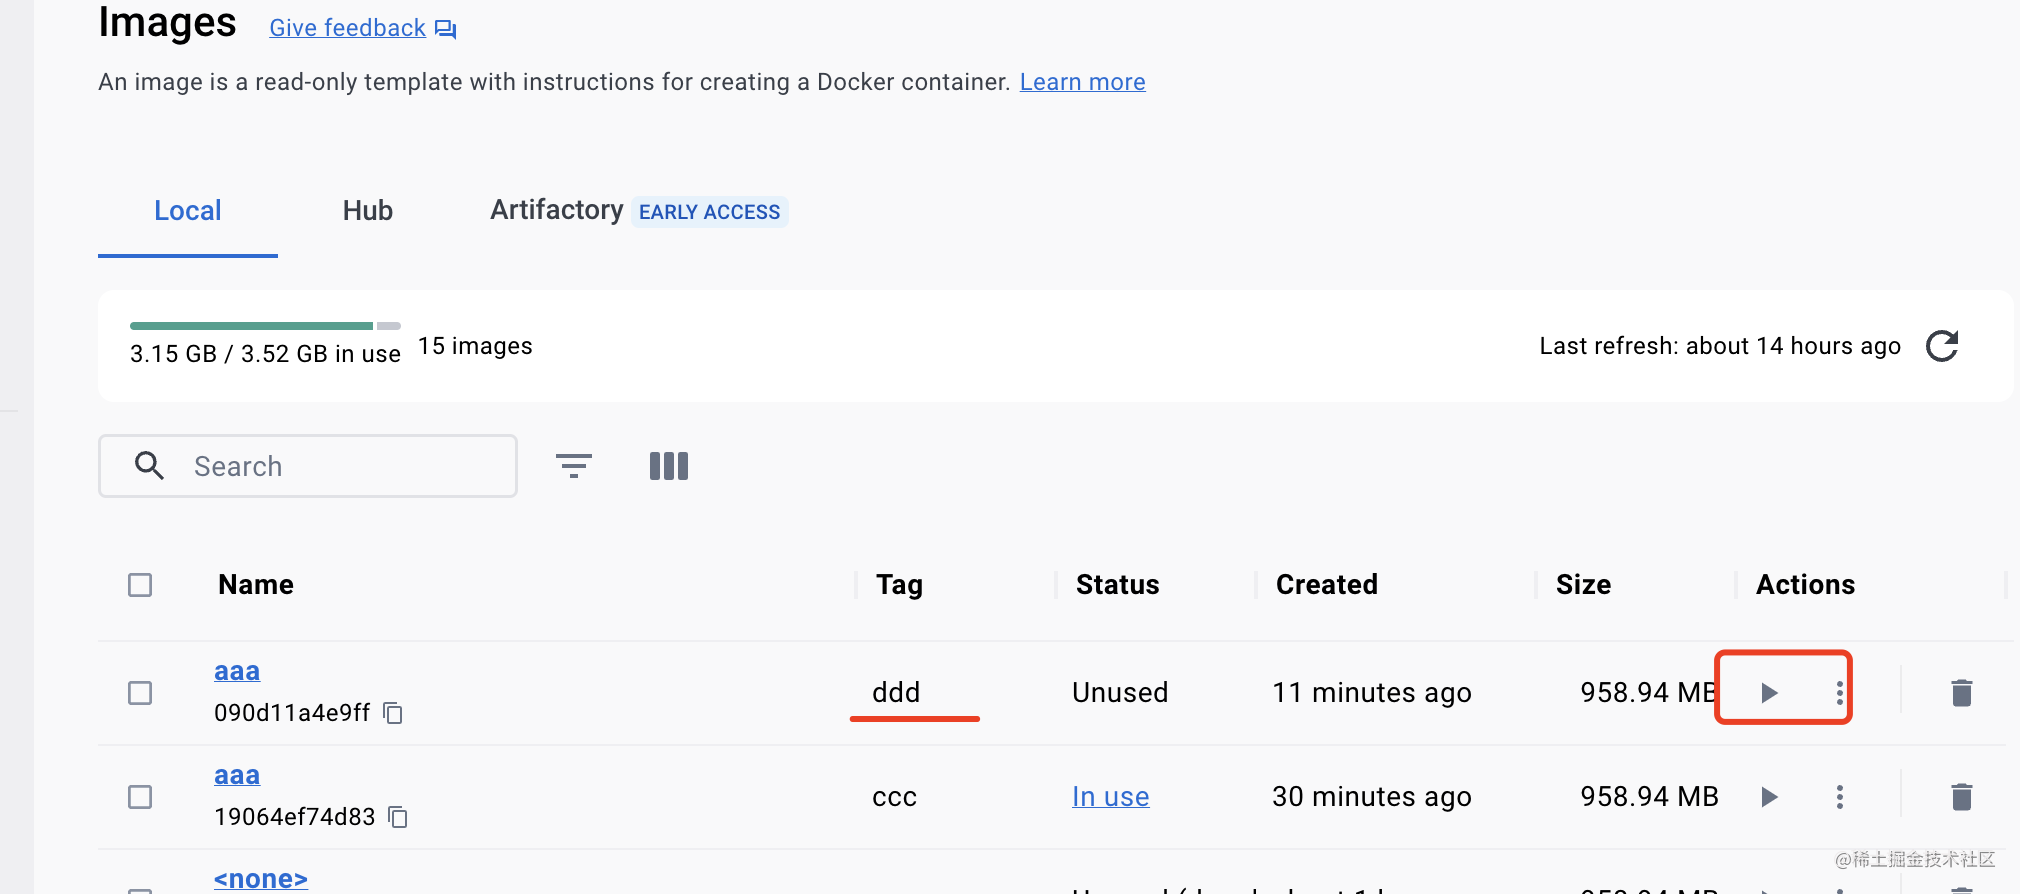Viewport: 2020px width, 894px height.
Task: Switch to the Artifactory tab
Action: coord(557,210)
